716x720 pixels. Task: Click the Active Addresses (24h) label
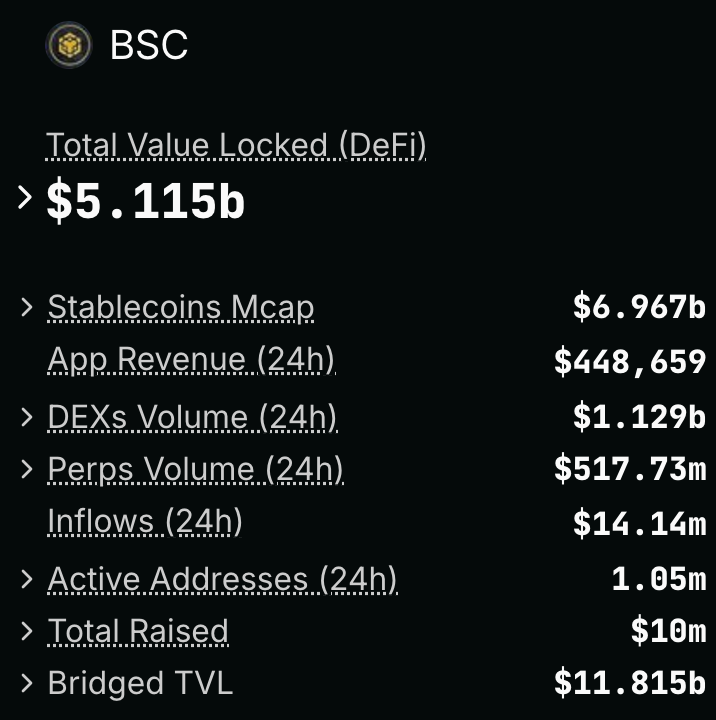[223, 579]
